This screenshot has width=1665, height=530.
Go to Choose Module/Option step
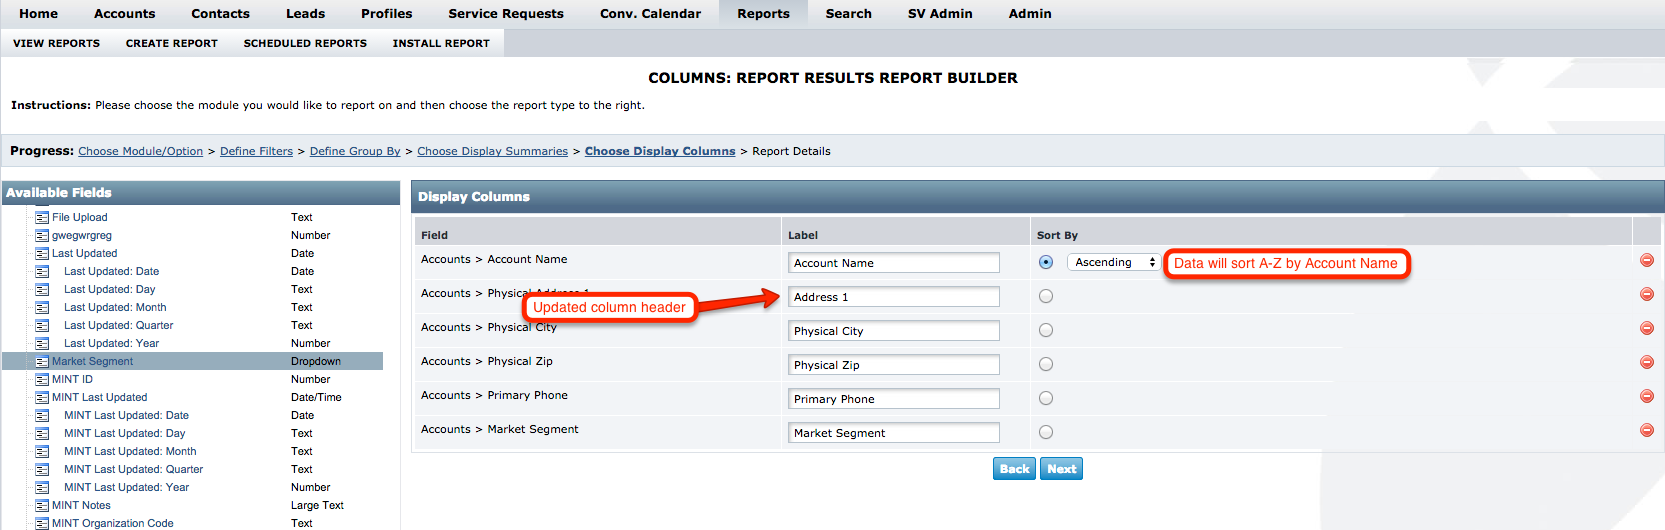141,151
